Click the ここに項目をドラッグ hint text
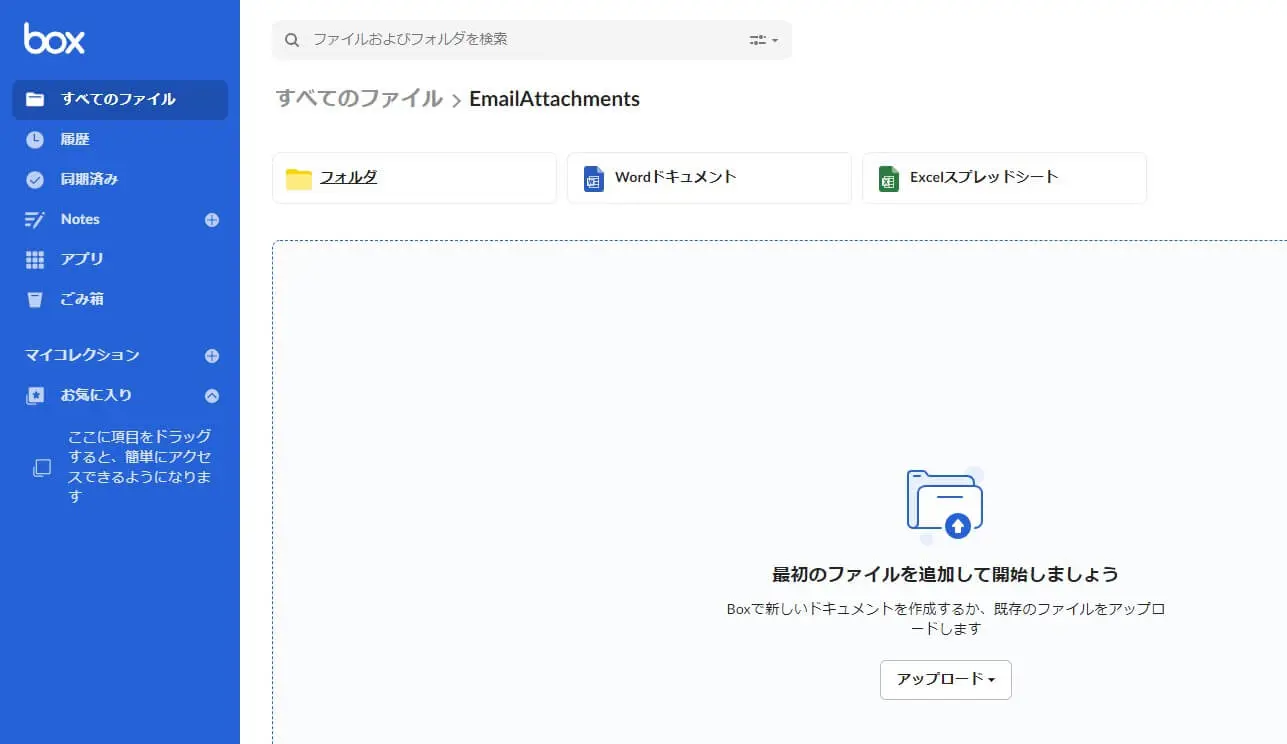 pos(140,466)
